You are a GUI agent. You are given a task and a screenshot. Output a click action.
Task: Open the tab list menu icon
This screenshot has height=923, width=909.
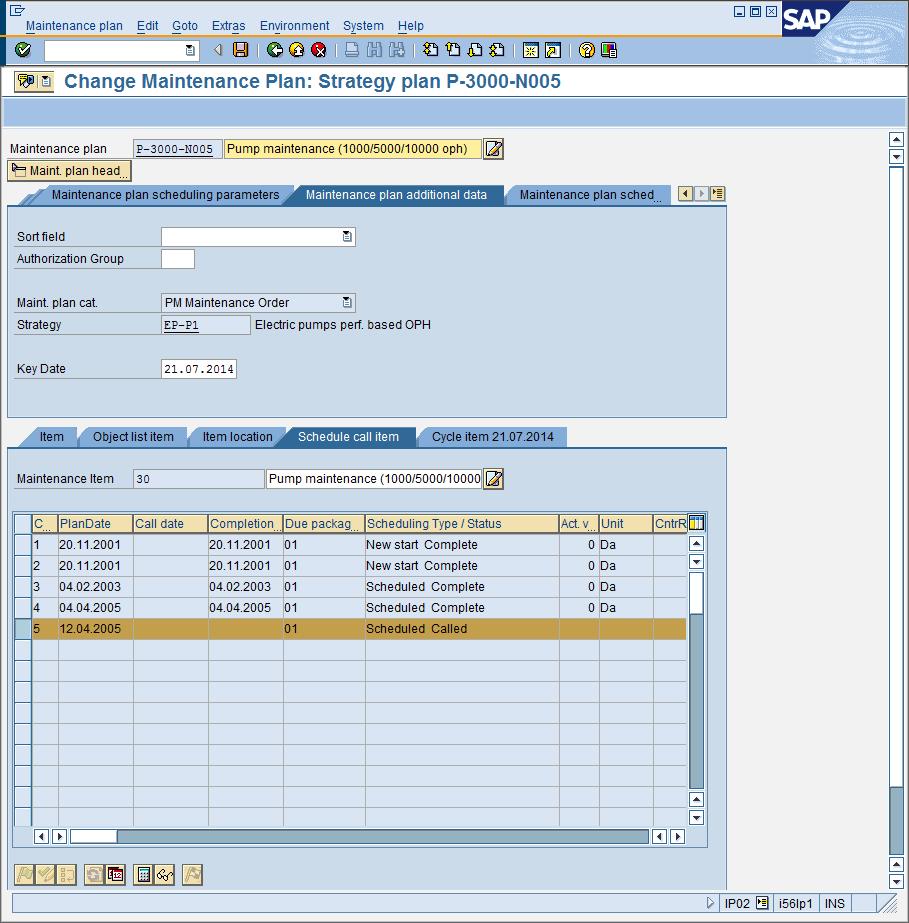pyautogui.click(x=718, y=194)
